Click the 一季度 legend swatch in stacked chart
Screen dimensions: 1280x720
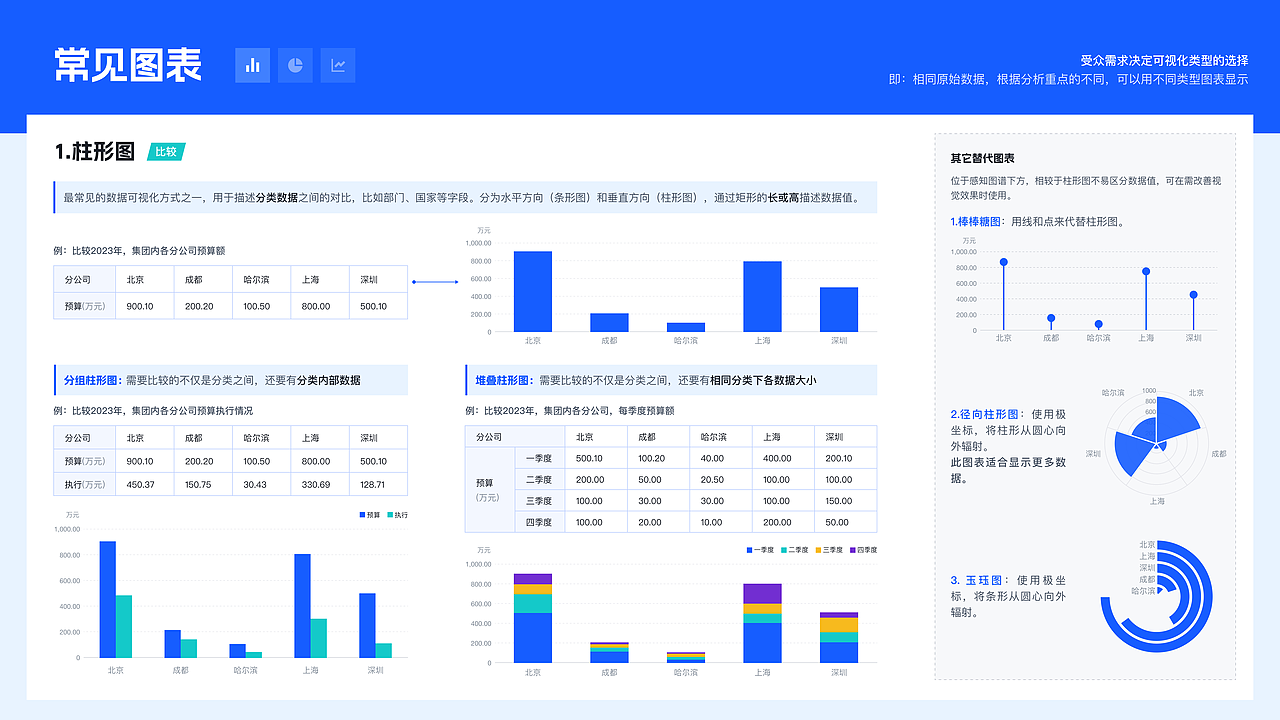[x=750, y=550]
